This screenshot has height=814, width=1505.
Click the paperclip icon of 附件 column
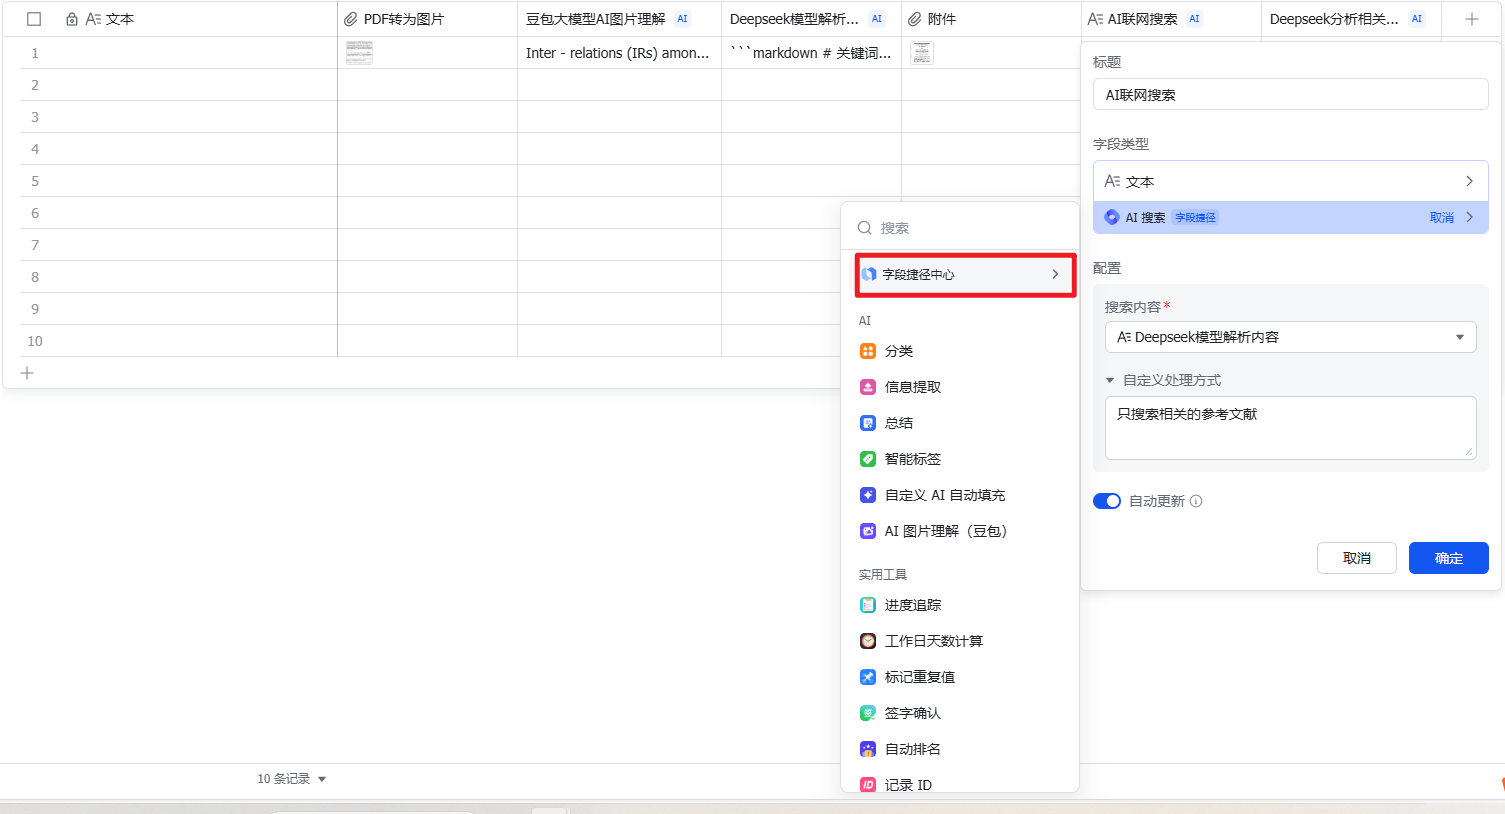coord(915,19)
